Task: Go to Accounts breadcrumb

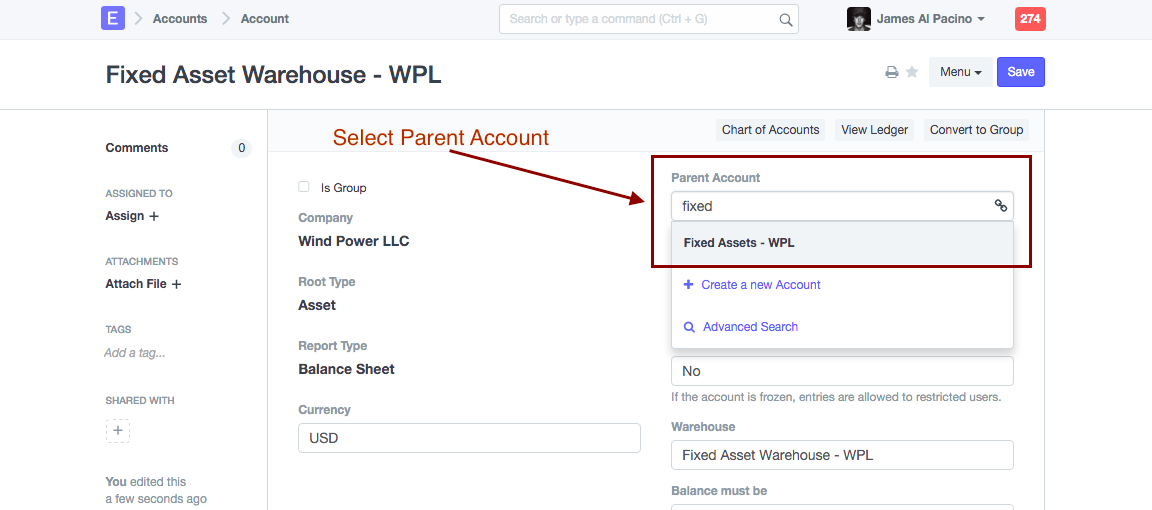Action: (x=180, y=19)
